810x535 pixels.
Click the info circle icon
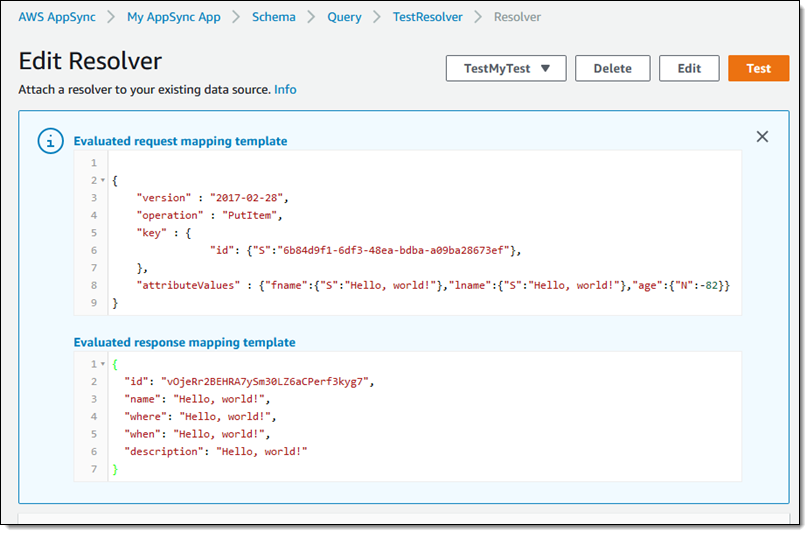click(51, 141)
